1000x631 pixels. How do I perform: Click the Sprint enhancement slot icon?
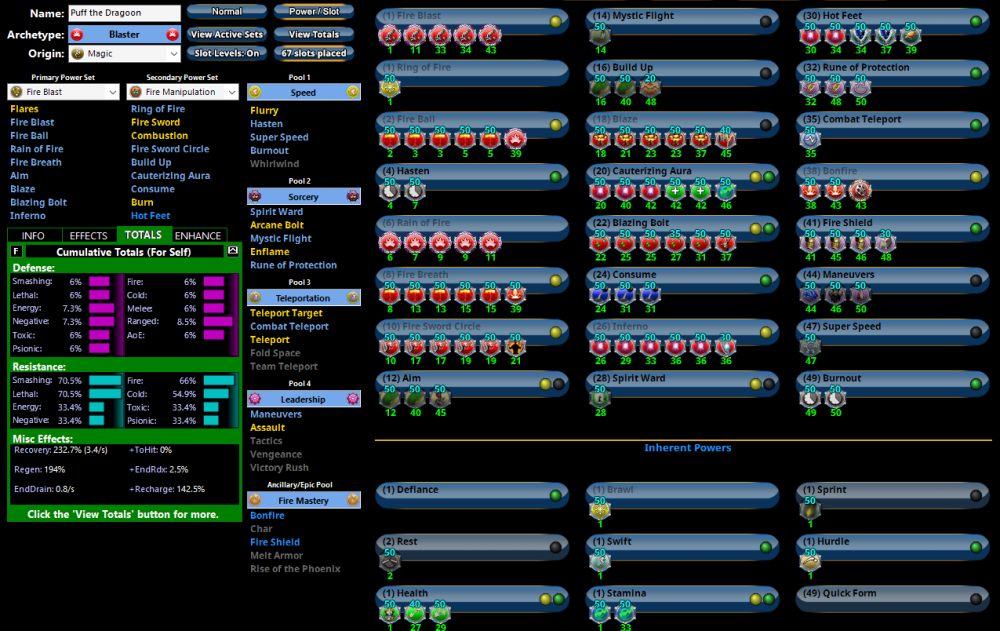click(x=809, y=510)
